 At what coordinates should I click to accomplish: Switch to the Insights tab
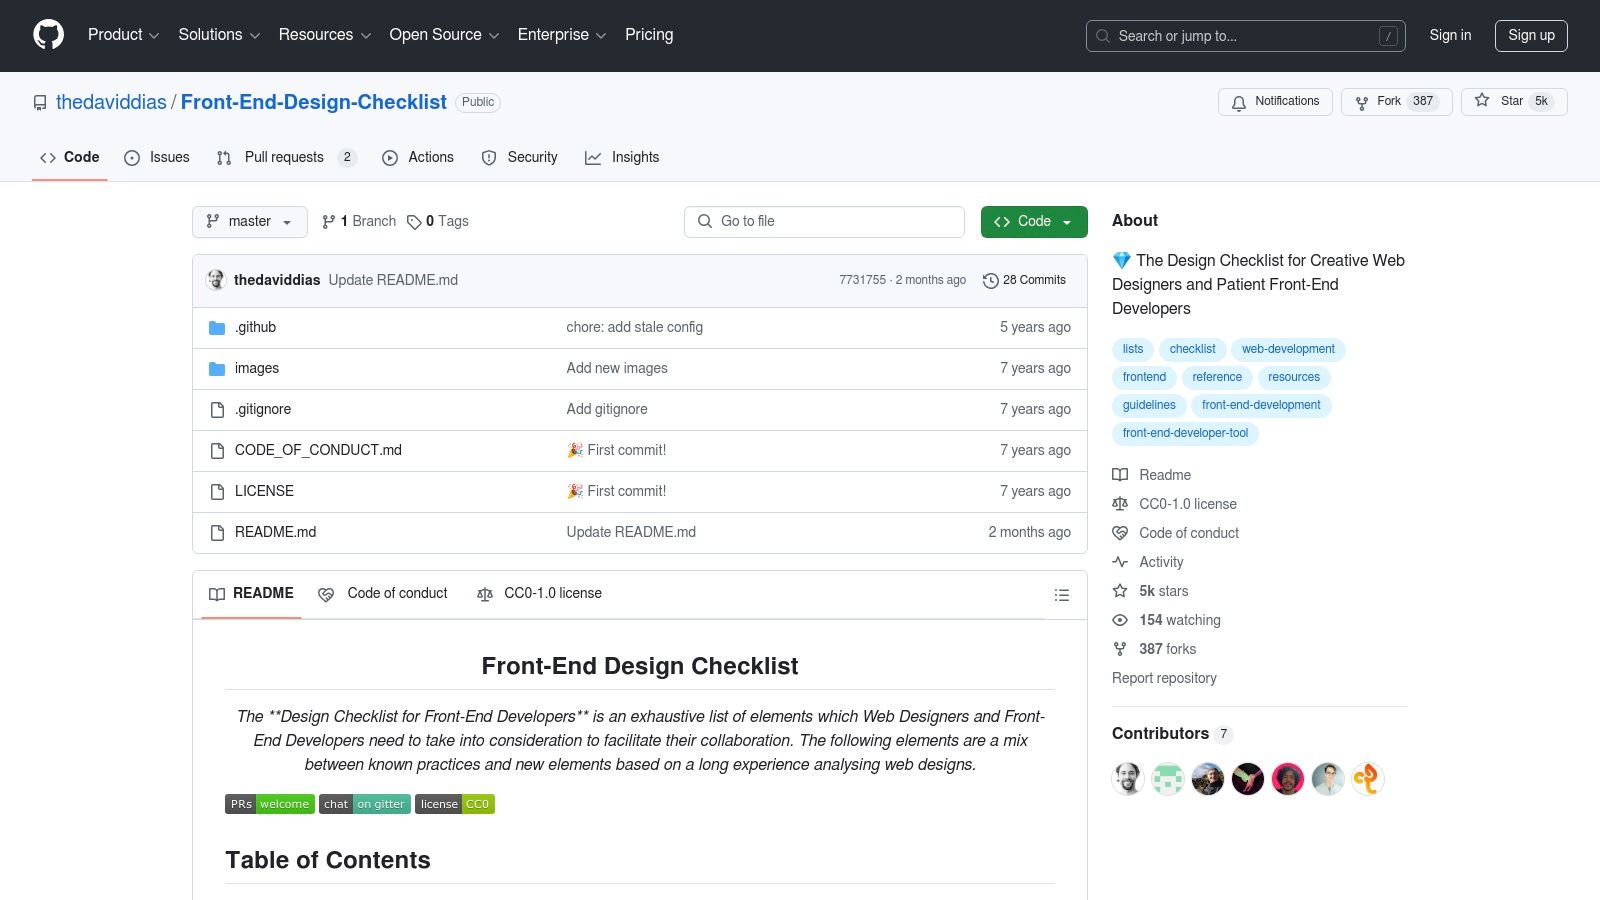coord(622,157)
